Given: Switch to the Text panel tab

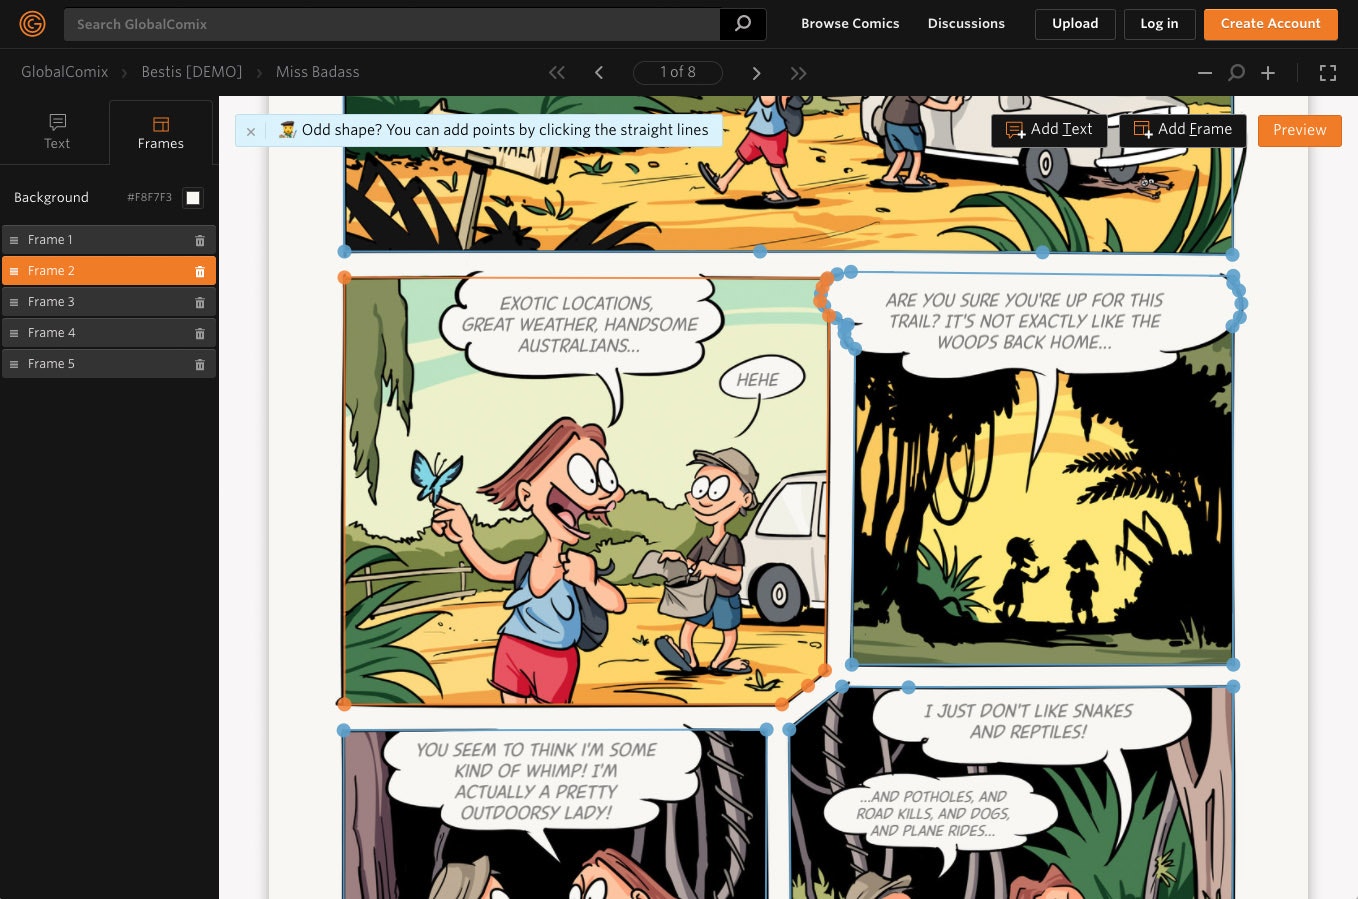Looking at the screenshot, I should pos(56,132).
